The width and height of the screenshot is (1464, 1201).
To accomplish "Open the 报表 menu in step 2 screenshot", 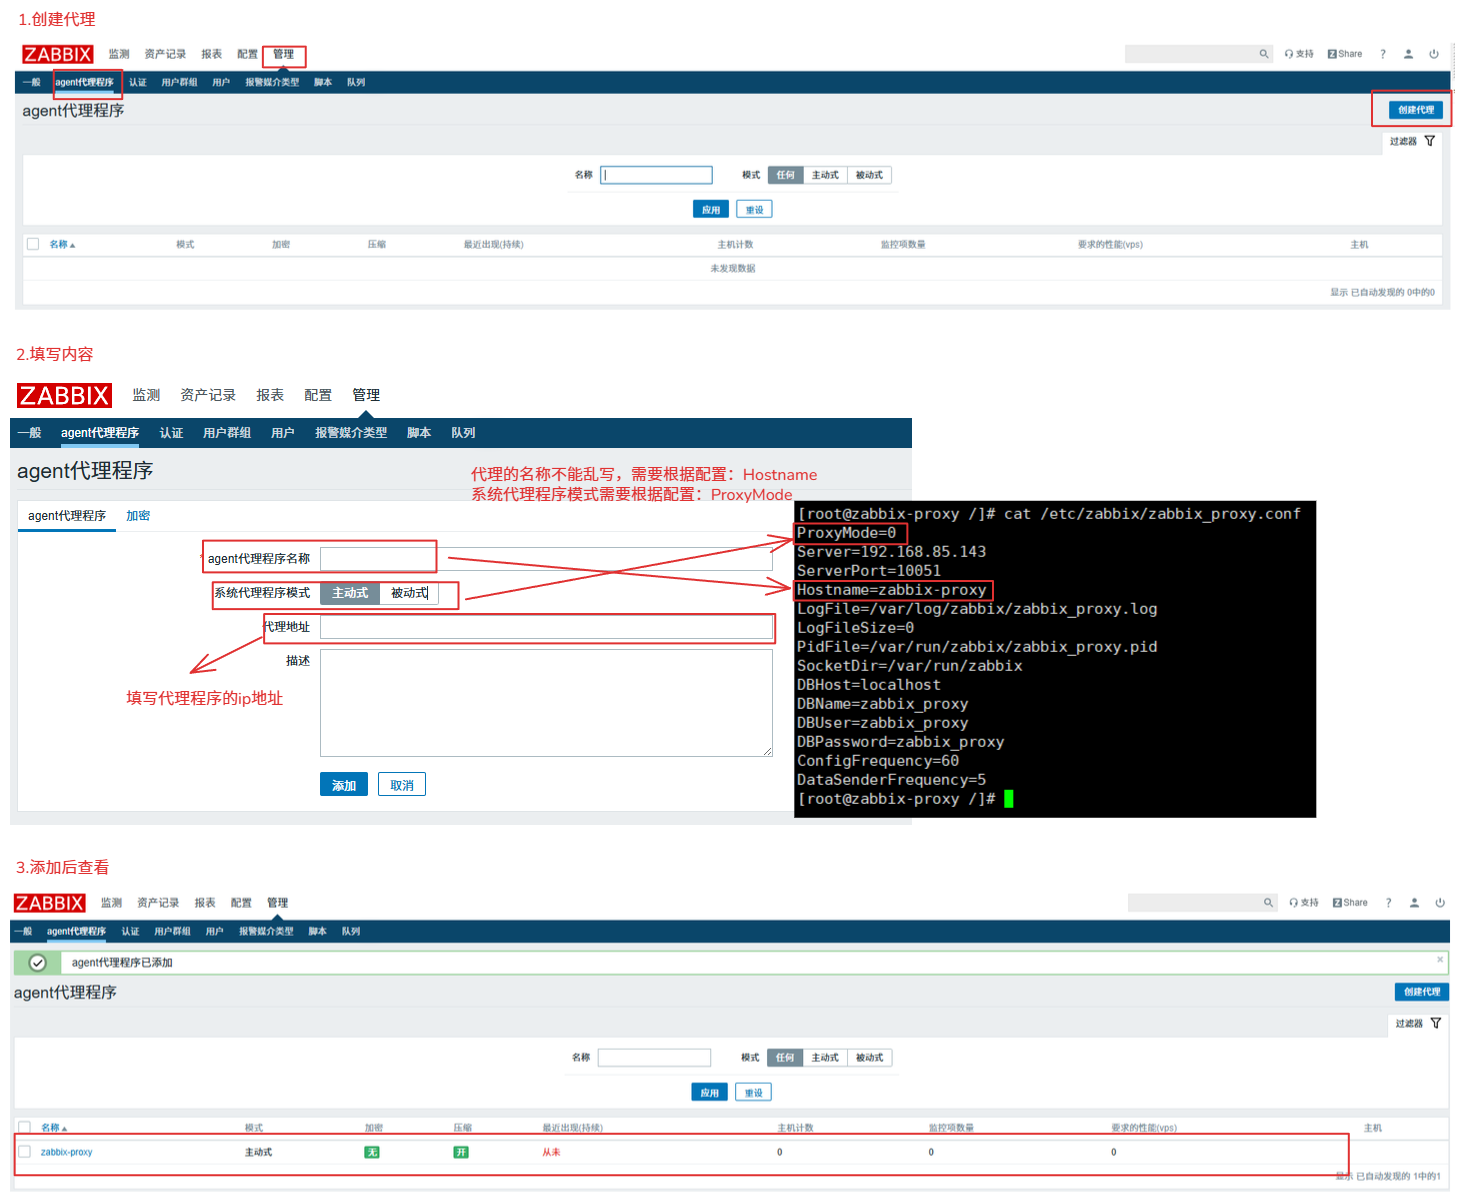I will (270, 395).
